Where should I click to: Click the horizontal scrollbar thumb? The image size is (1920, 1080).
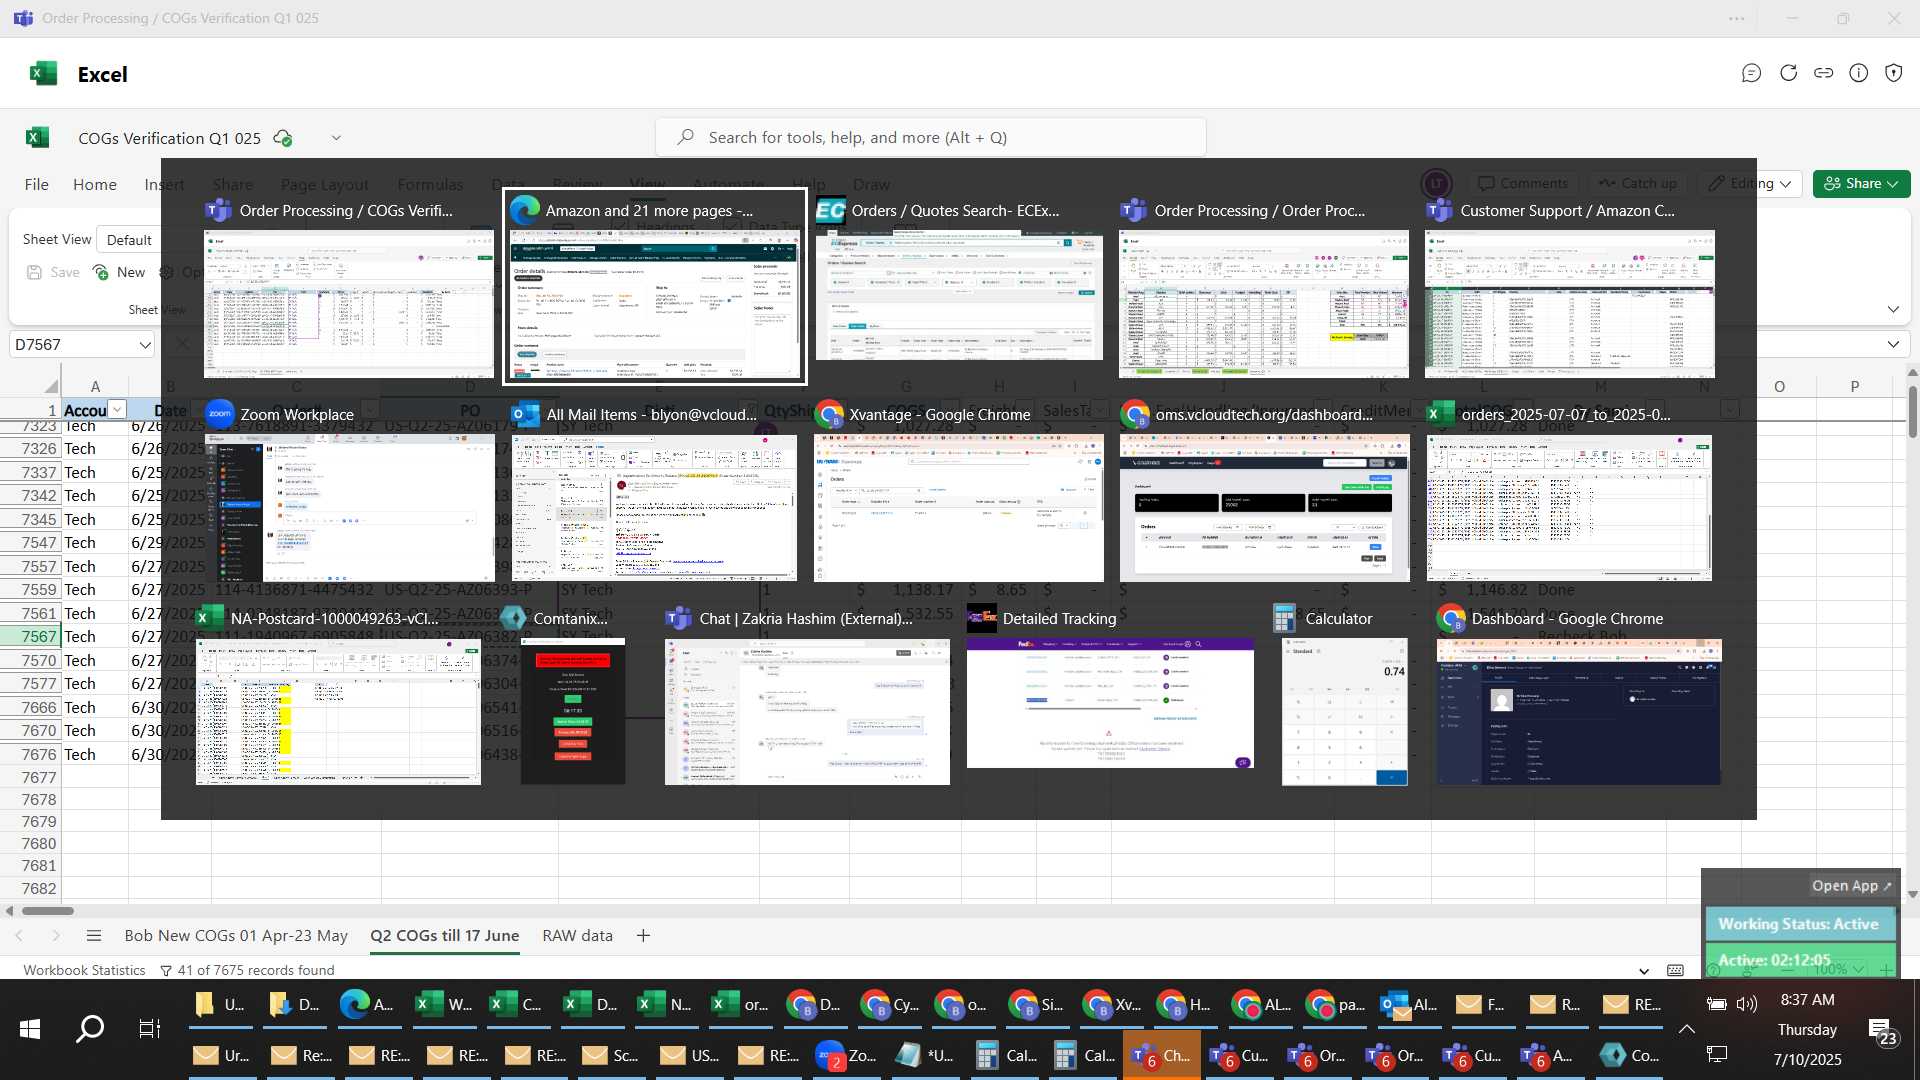pos(47,911)
